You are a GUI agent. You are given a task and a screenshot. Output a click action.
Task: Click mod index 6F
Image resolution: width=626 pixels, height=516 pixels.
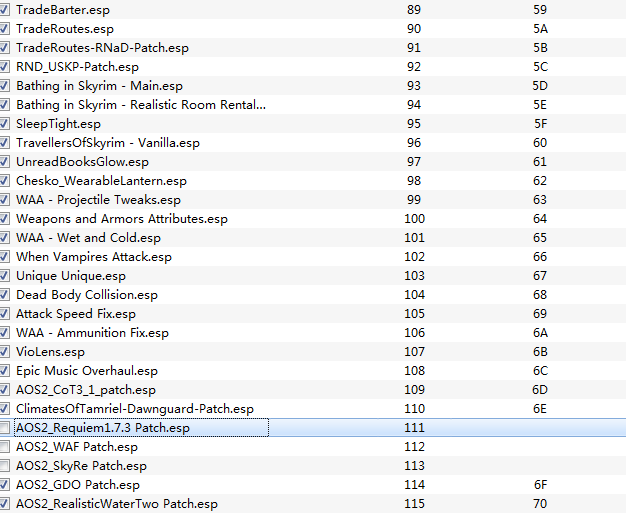tap(540, 484)
